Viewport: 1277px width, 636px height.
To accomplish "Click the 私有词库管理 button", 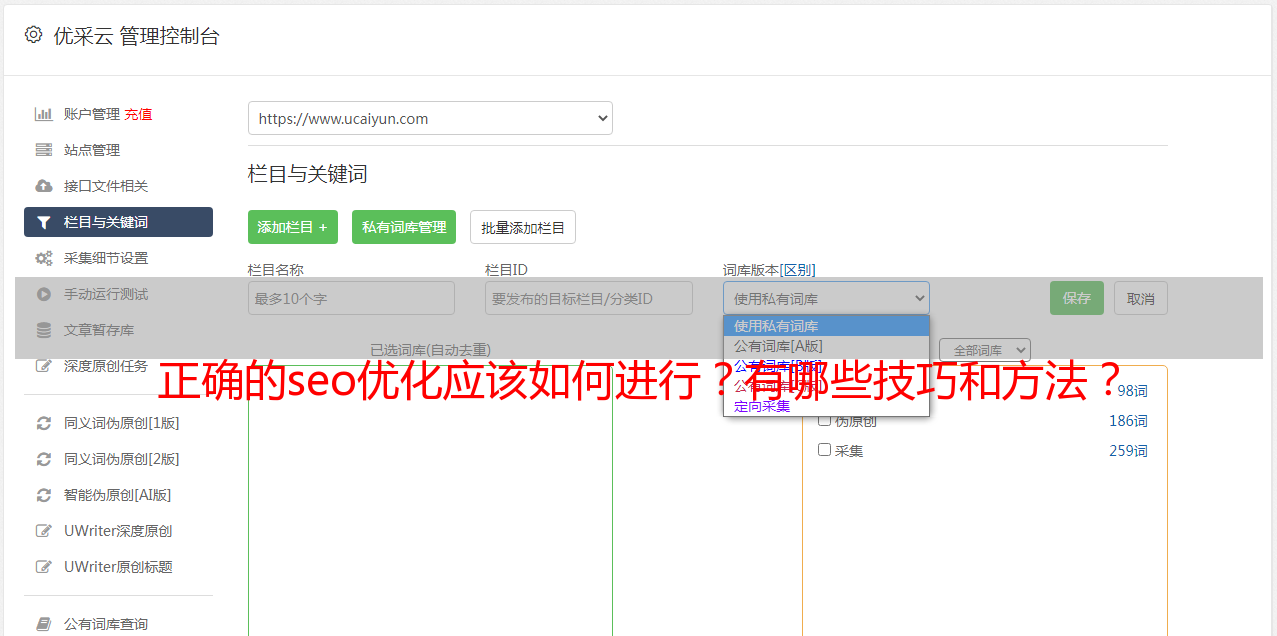I will (x=404, y=227).
